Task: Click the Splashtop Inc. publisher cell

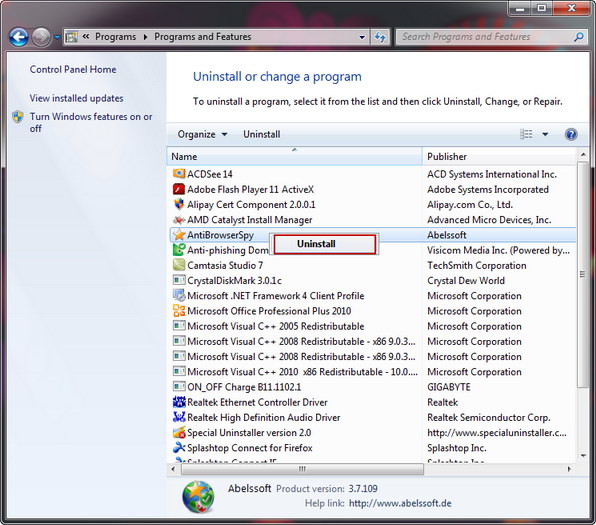Action: click(x=457, y=448)
